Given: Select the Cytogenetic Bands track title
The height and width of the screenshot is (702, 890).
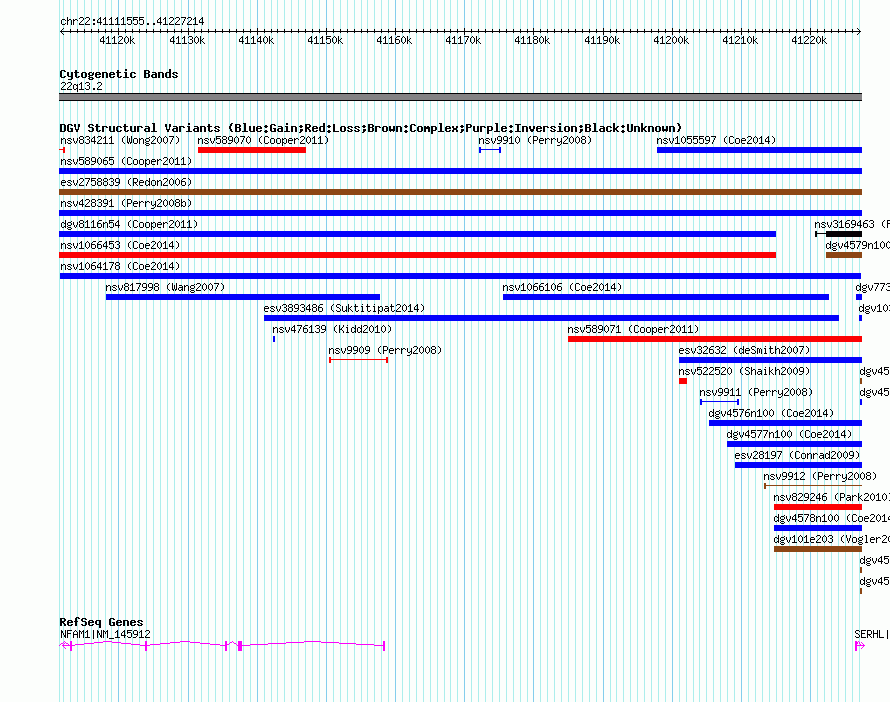Looking at the screenshot, I should (119, 74).
